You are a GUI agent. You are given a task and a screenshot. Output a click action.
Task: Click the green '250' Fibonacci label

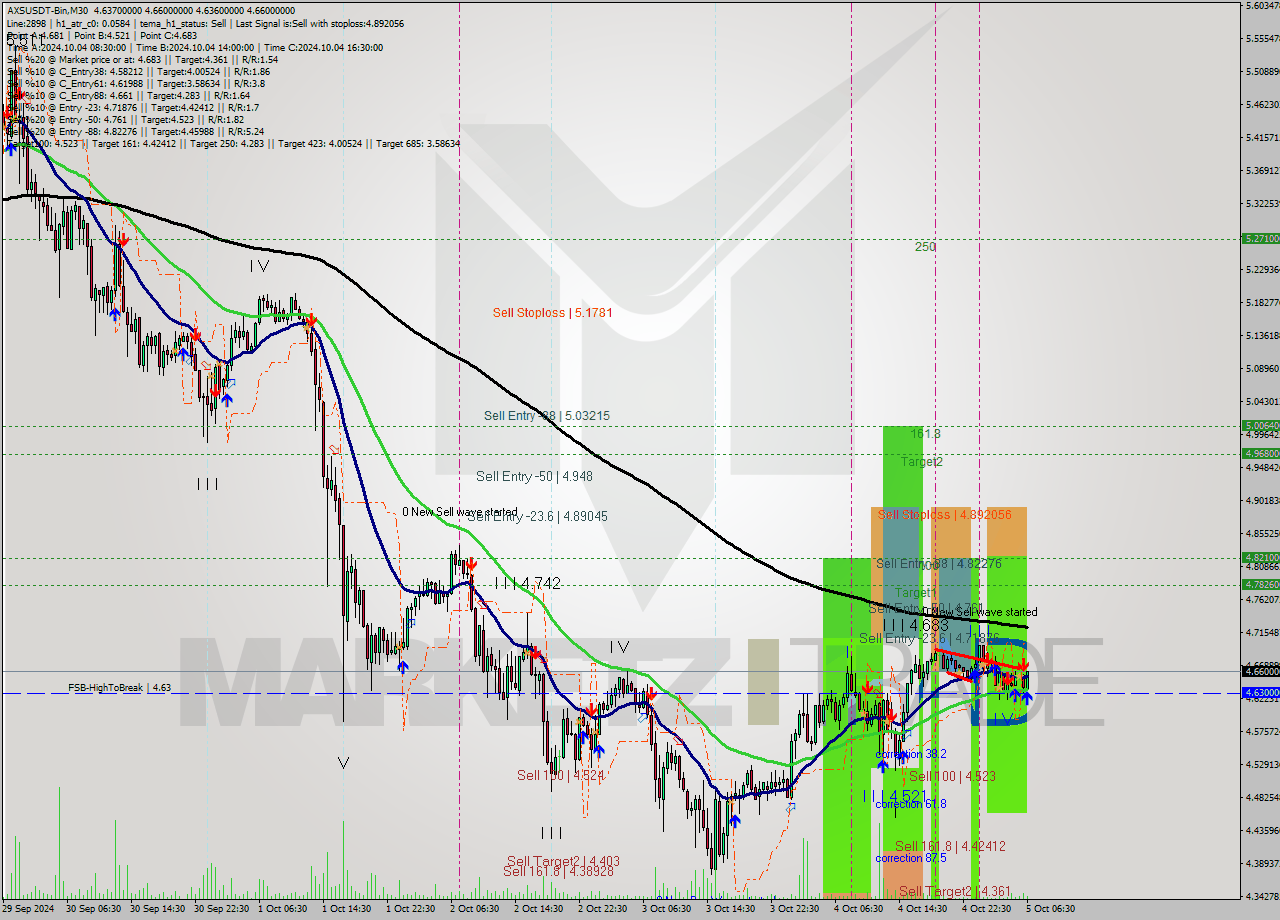925,247
